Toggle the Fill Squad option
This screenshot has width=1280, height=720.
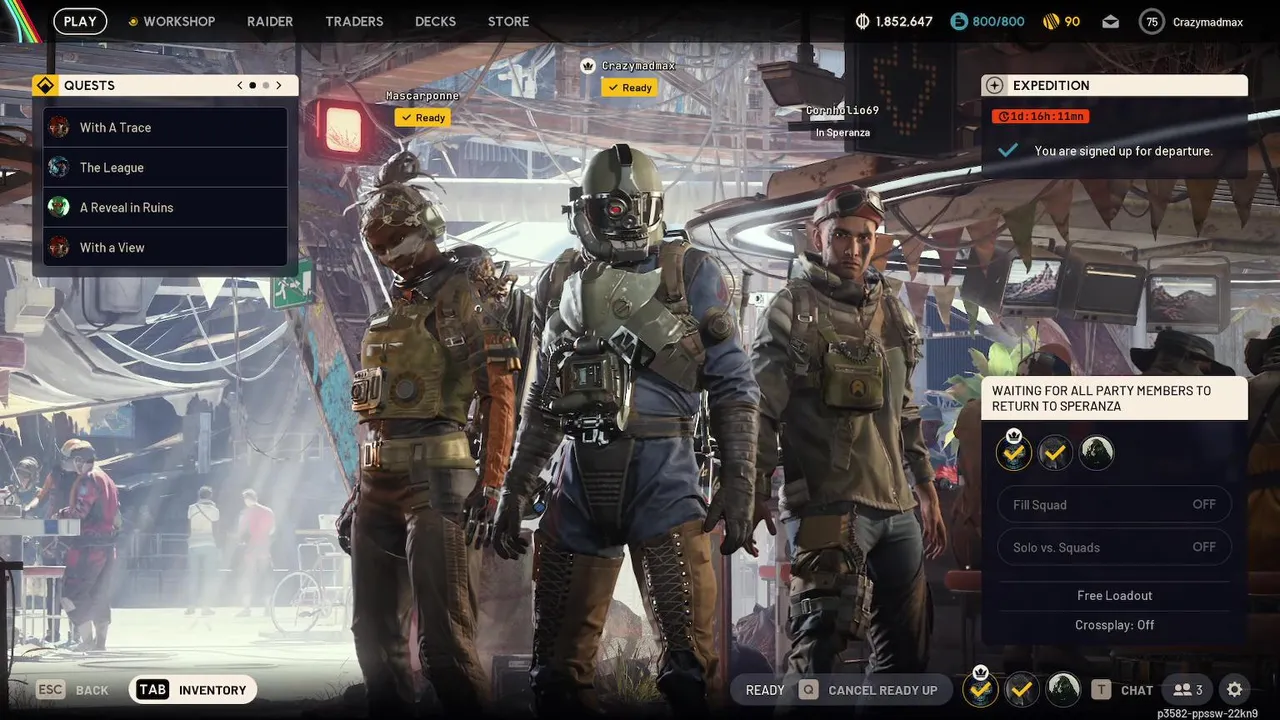click(1114, 505)
